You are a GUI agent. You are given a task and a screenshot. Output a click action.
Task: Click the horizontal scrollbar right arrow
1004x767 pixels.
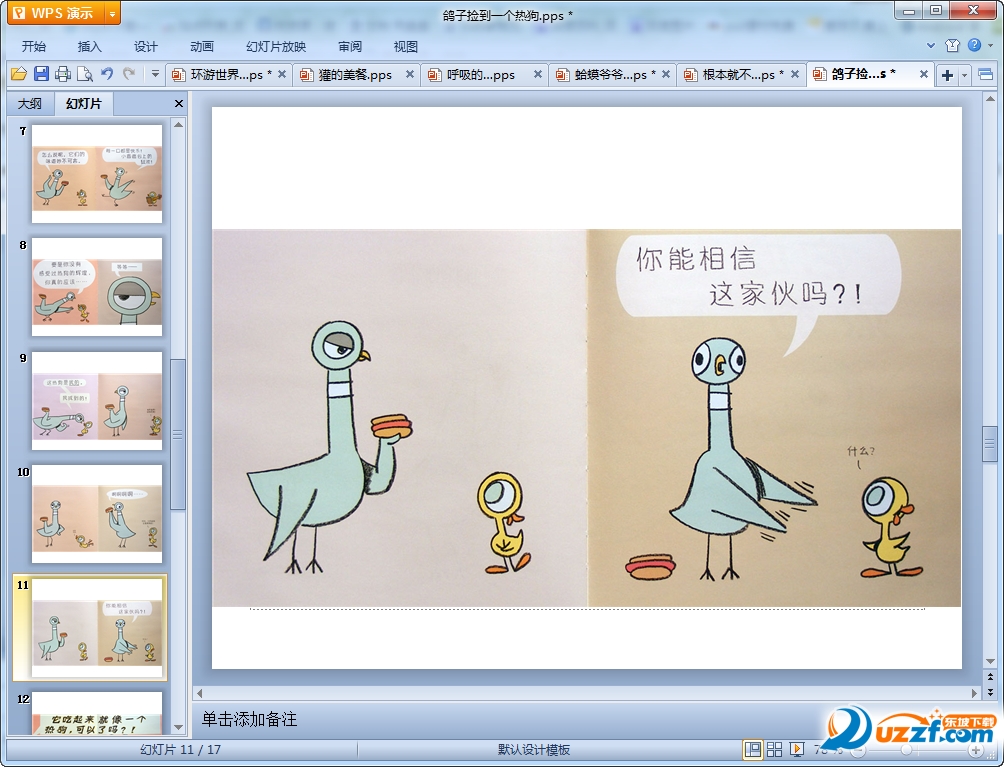(975, 693)
